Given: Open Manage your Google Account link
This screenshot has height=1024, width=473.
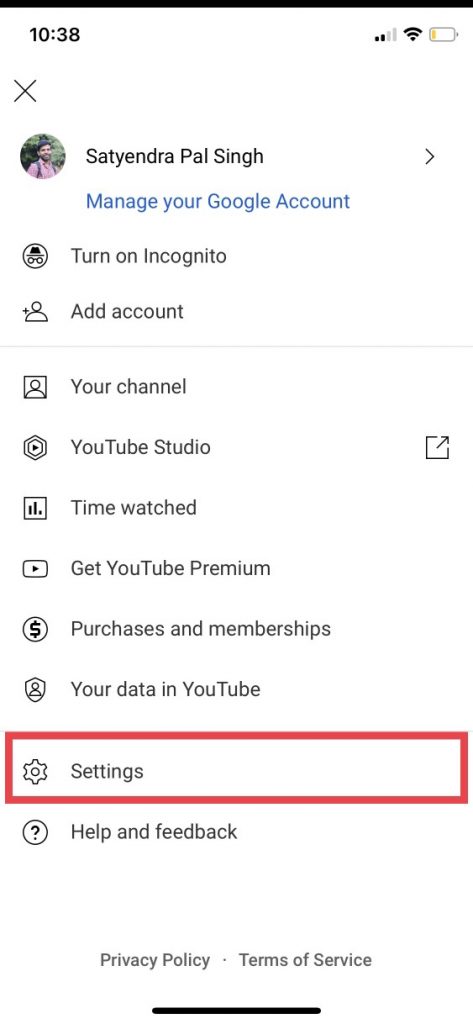Looking at the screenshot, I should [x=218, y=201].
